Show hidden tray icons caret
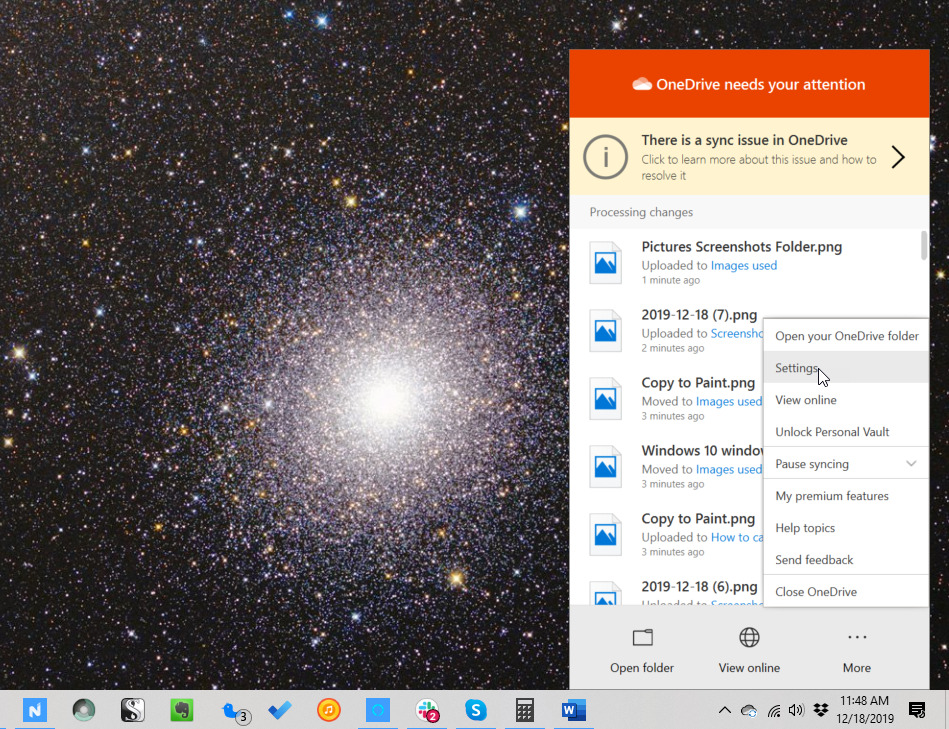This screenshot has height=729, width=949. click(x=724, y=710)
